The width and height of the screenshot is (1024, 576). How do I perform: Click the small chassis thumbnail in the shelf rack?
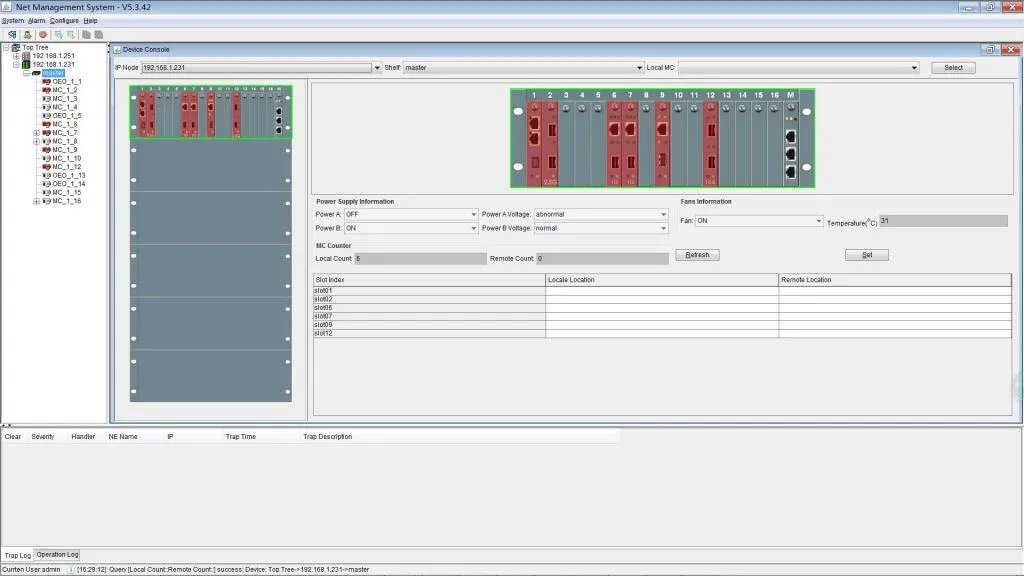(210, 112)
